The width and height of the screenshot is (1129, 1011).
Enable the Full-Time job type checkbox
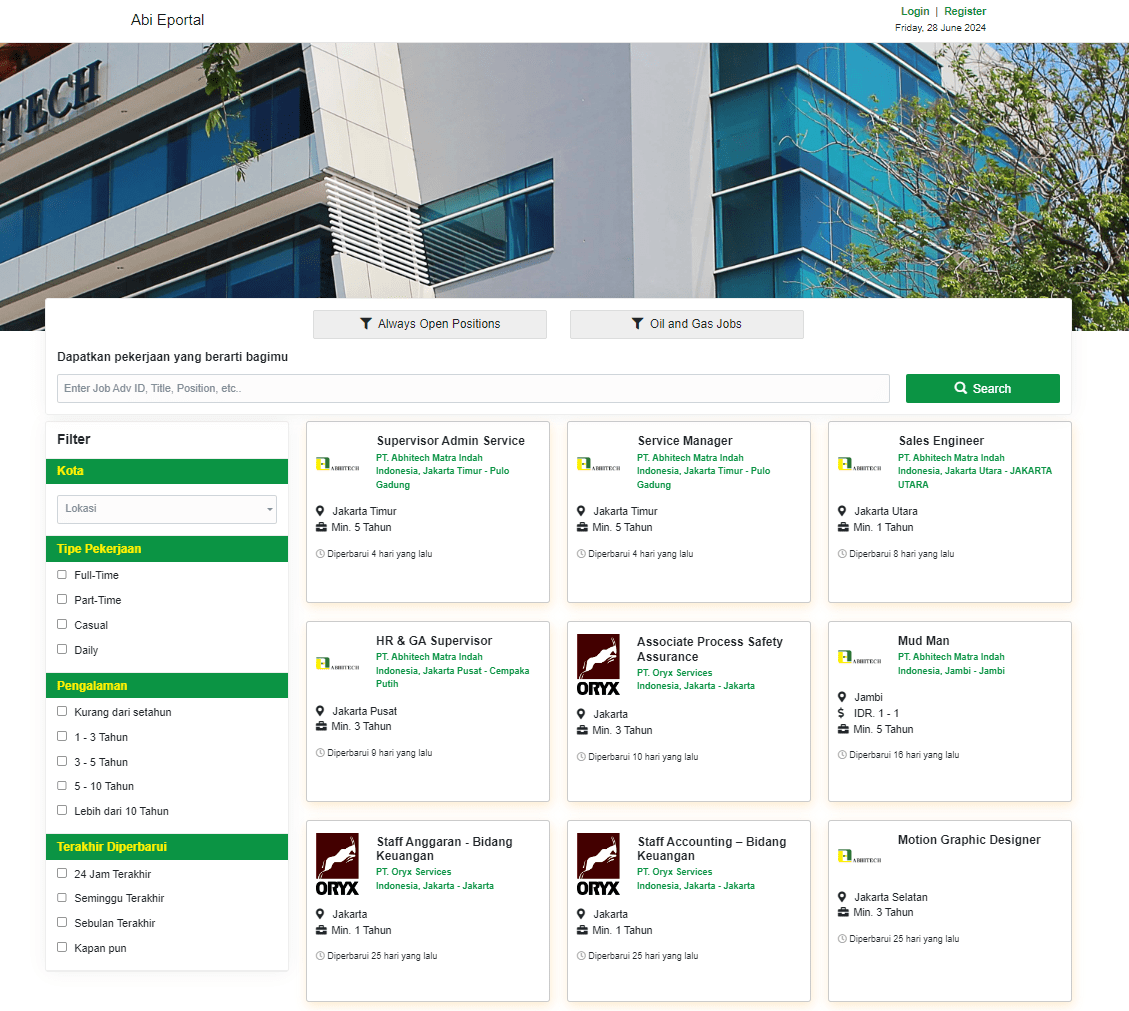pyautogui.click(x=62, y=575)
